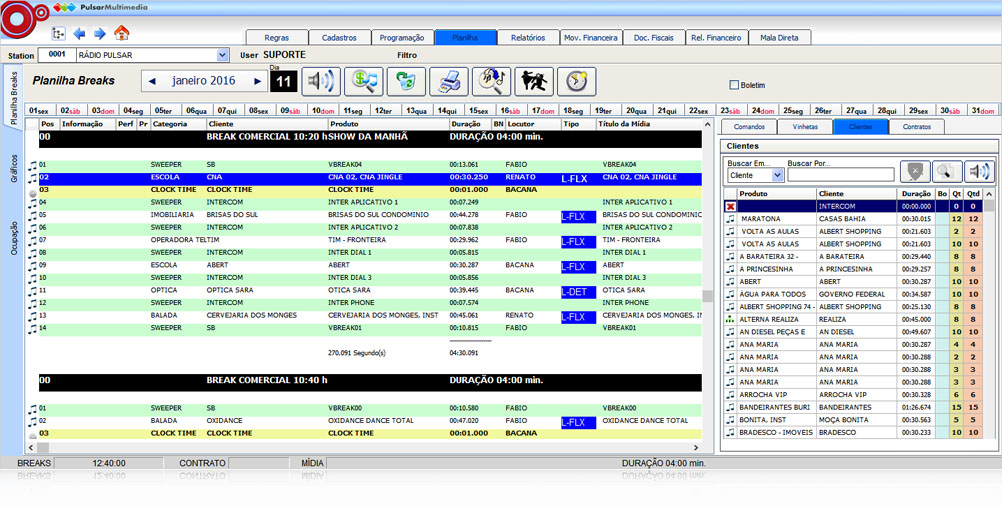Screen dimensions: 1002x508
Task: Print the planilha with the printer icon
Action: click(449, 82)
